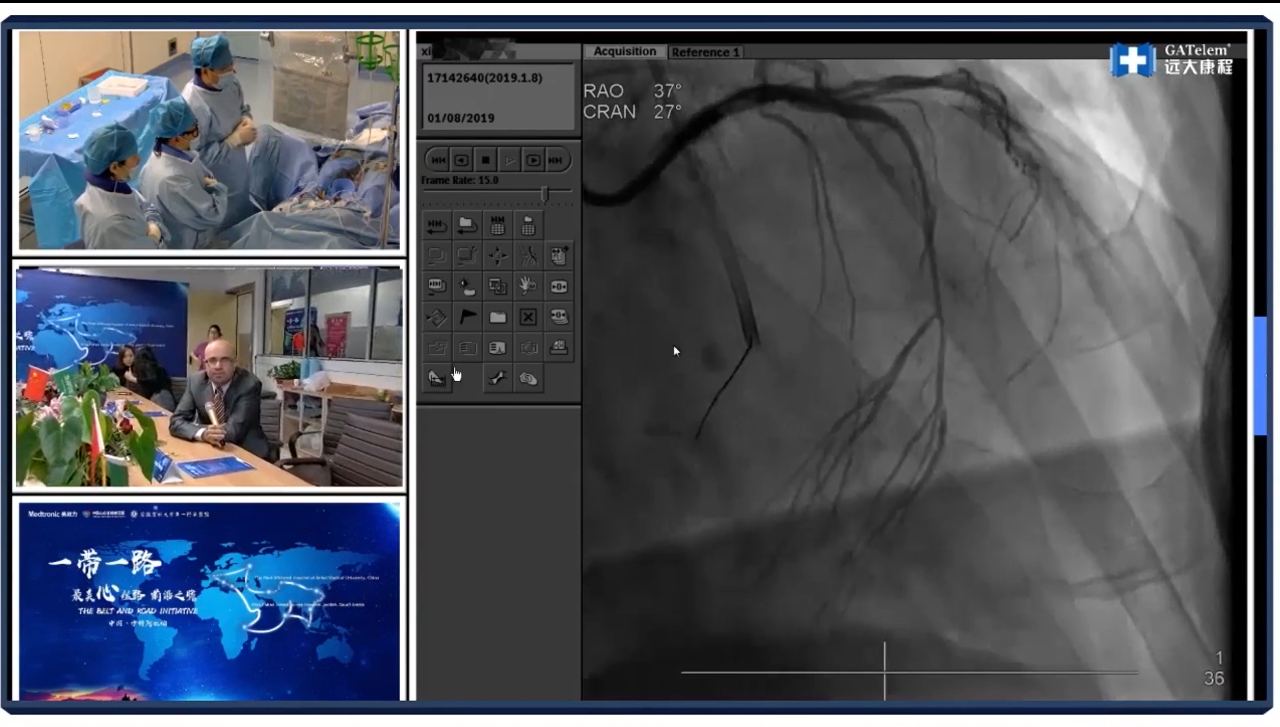
Task: Select the four-arrow pan icon
Action: (x=498, y=256)
